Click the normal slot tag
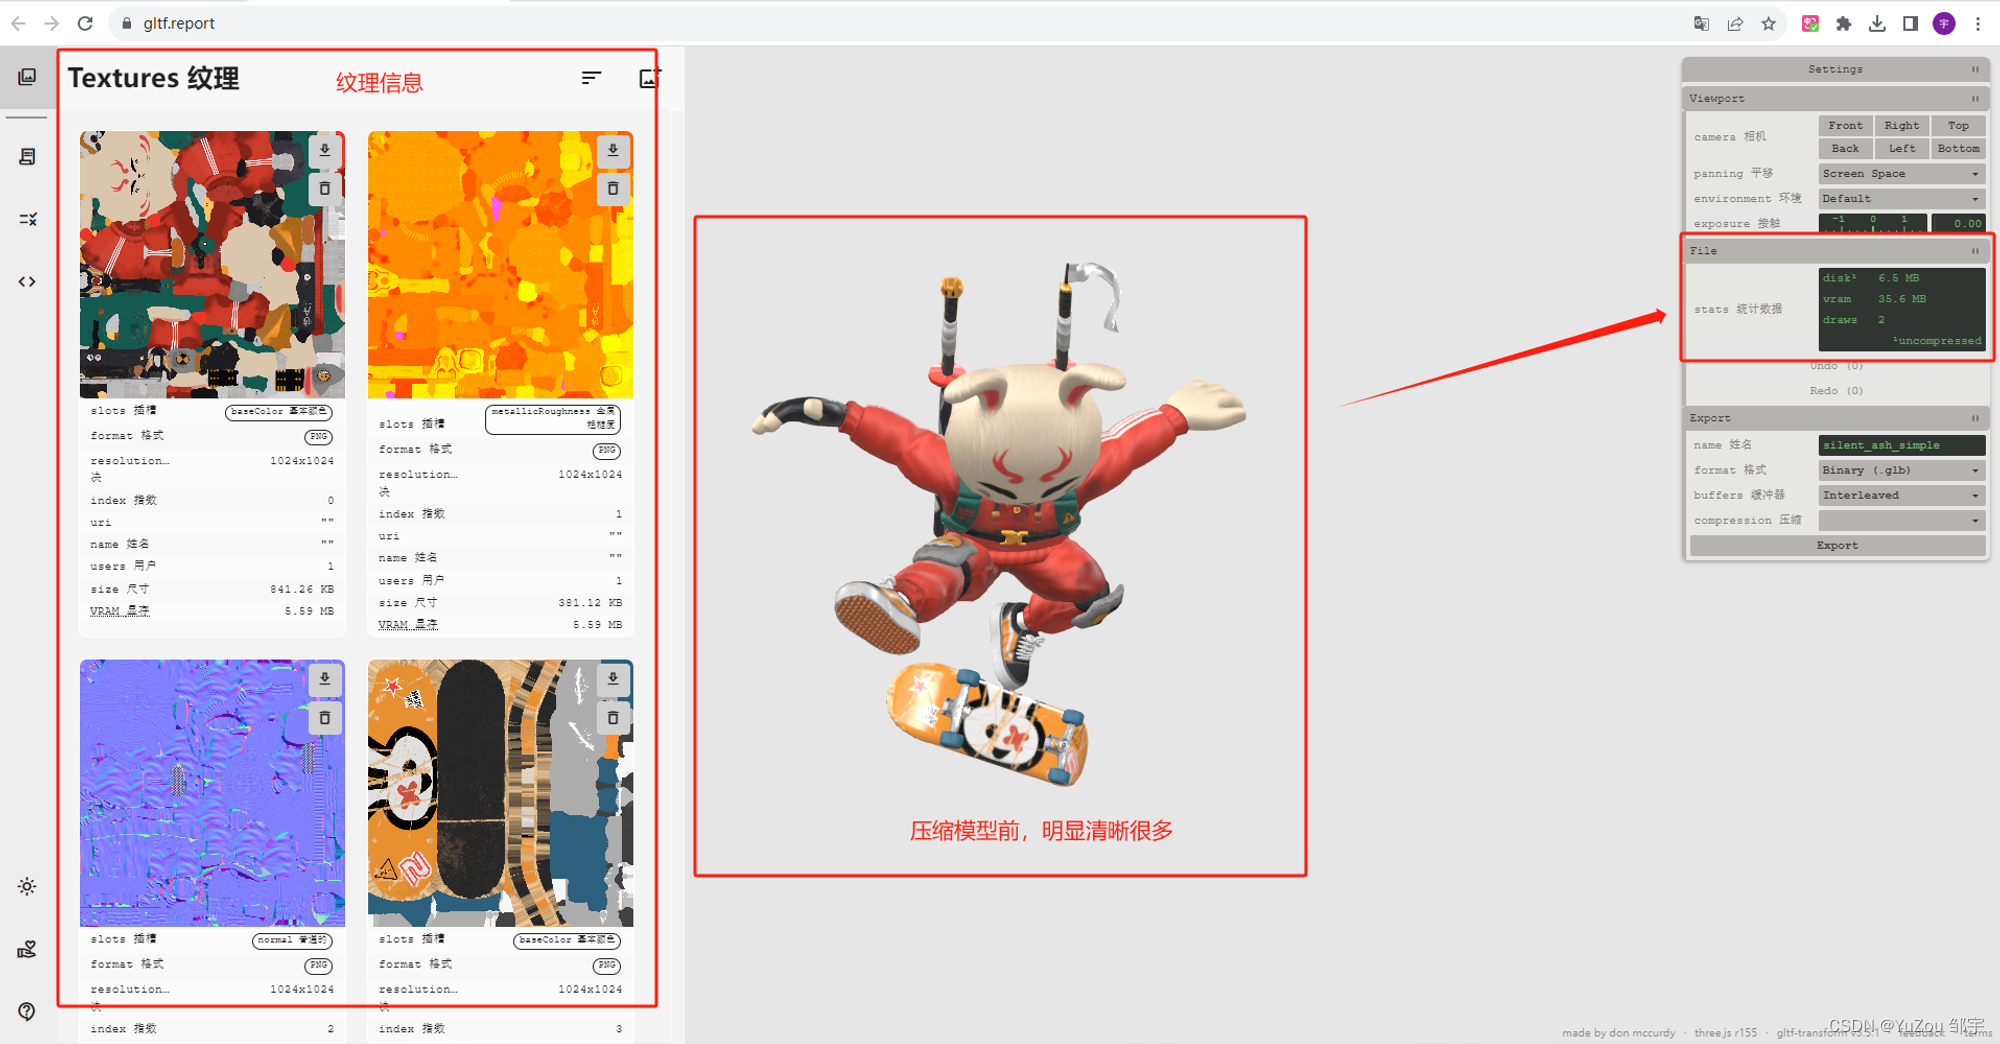2000x1044 pixels. [x=292, y=941]
